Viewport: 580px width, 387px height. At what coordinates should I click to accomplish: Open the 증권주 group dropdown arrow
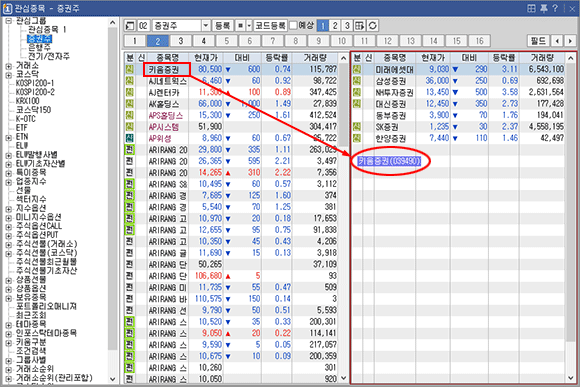[206, 26]
